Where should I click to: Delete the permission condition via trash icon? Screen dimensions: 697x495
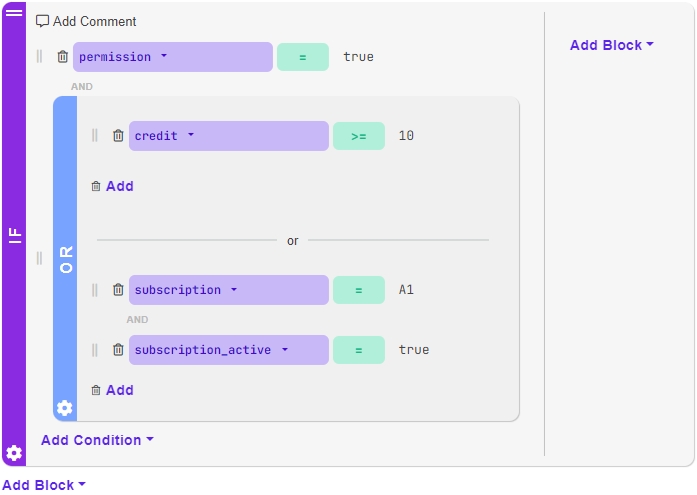coord(63,57)
